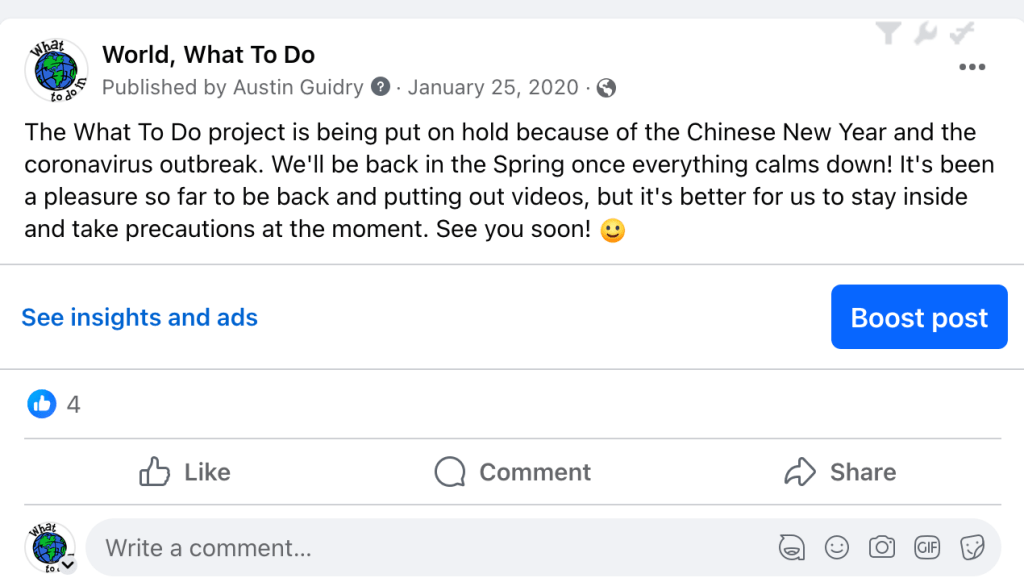1024x582 pixels.
Task: Click the World, What To Do profile picture
Action: 55,70
